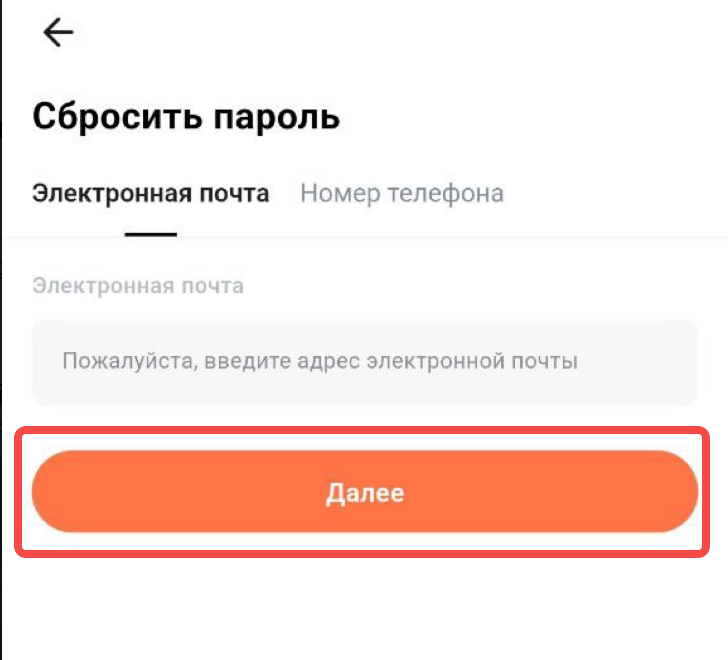Screen dimensions: 728x660
Task: Click the underline beneath the active tab
Action: pos(151,234)
